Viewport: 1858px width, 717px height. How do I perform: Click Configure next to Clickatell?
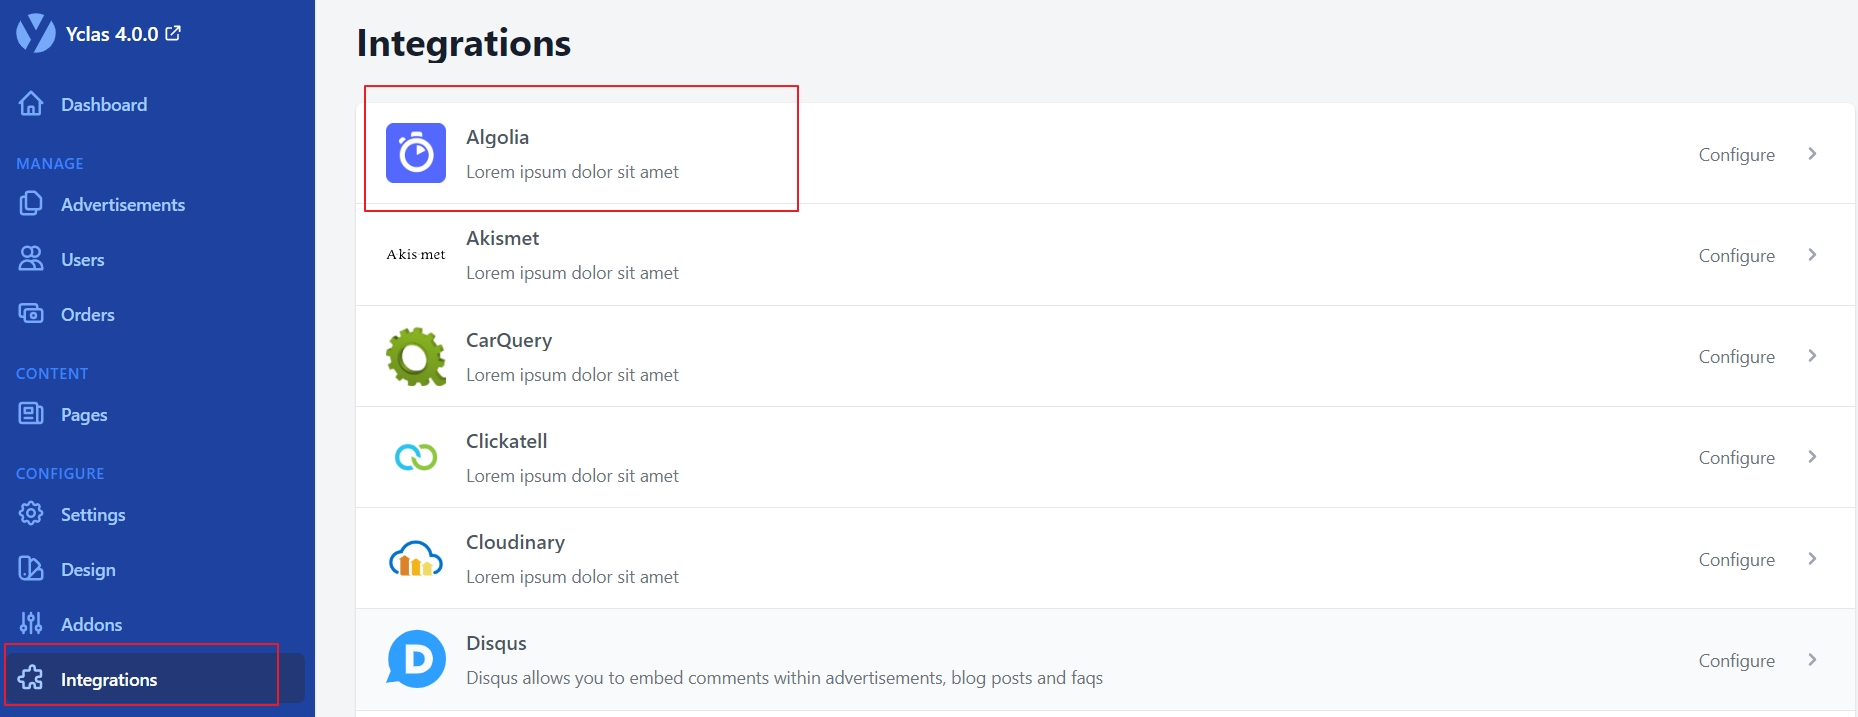pos(1736,457)
